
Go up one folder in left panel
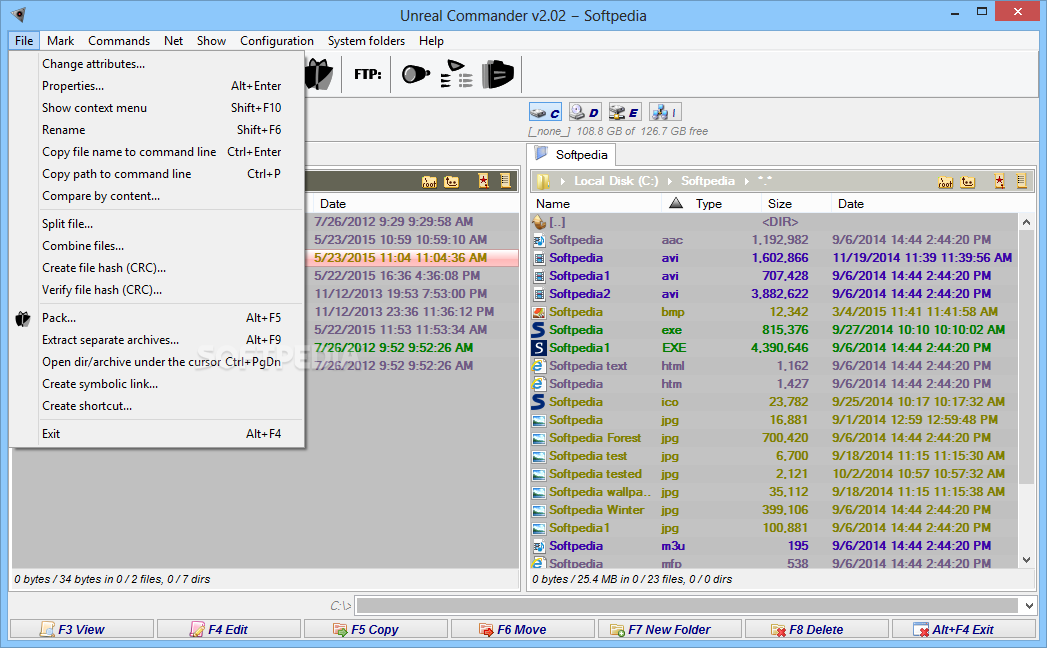(451, 182)
